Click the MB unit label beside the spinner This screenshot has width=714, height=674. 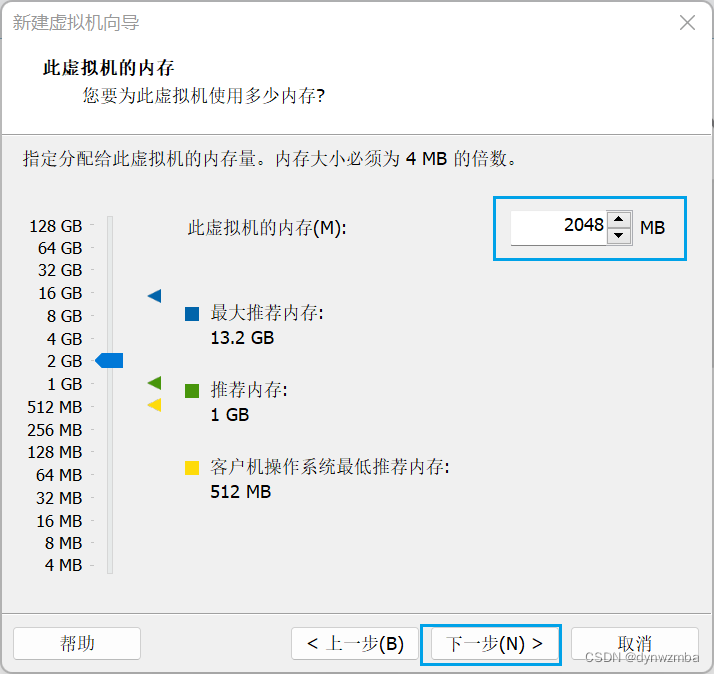(653, 227)
